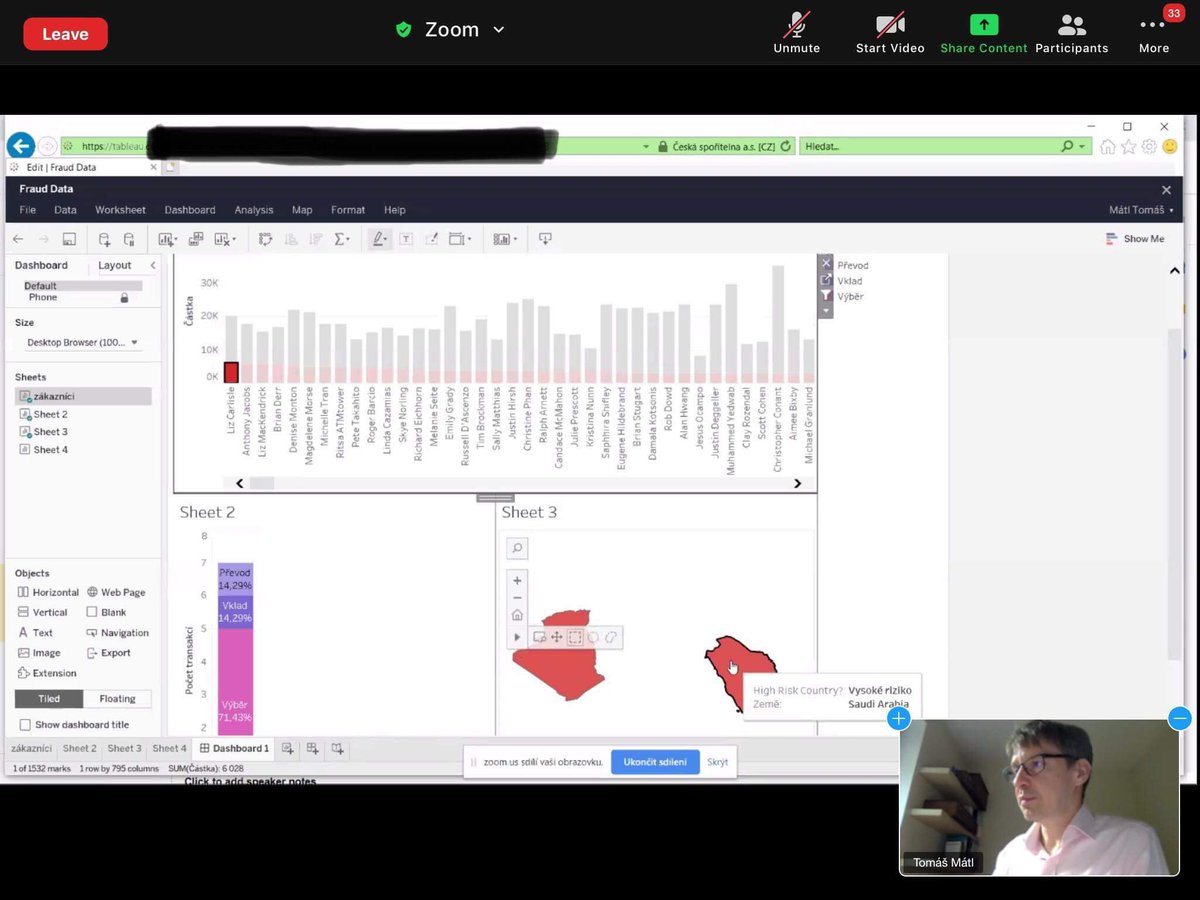Click the Show Mark Labels T icon
The image size is (1200, 900).
[406, 239]
